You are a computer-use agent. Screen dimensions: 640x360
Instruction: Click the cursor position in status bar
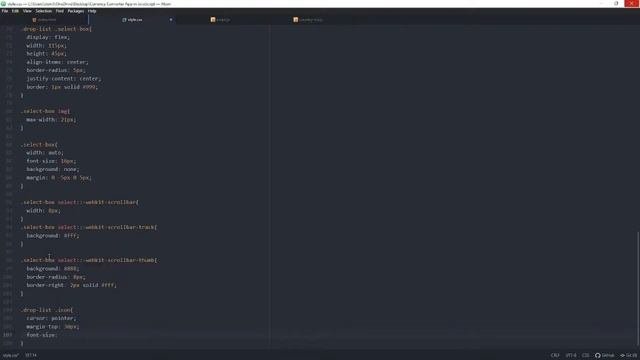point(31,356)
